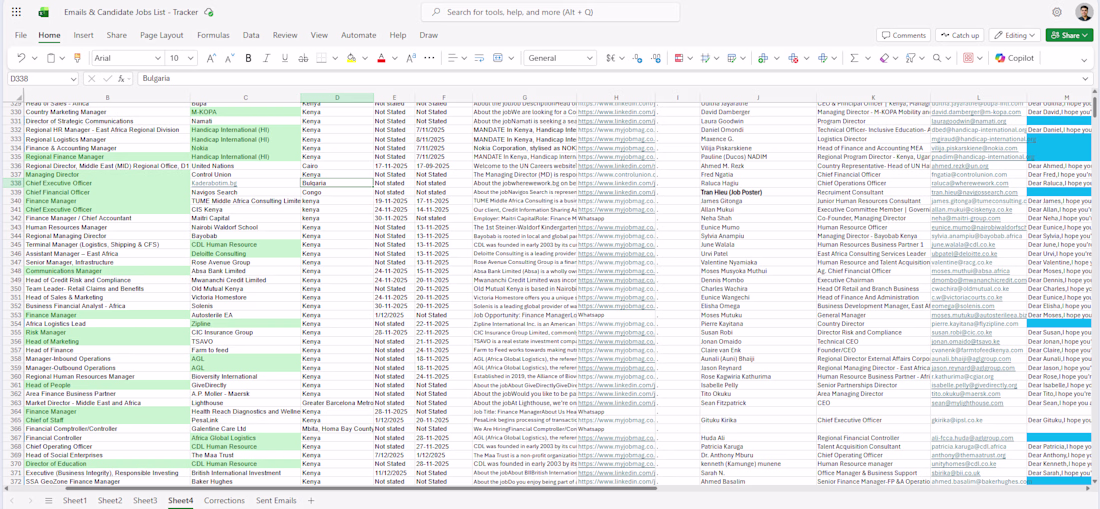Open the Sent Emails sheet tab
1100x509 pixels.
click(276, 501)
